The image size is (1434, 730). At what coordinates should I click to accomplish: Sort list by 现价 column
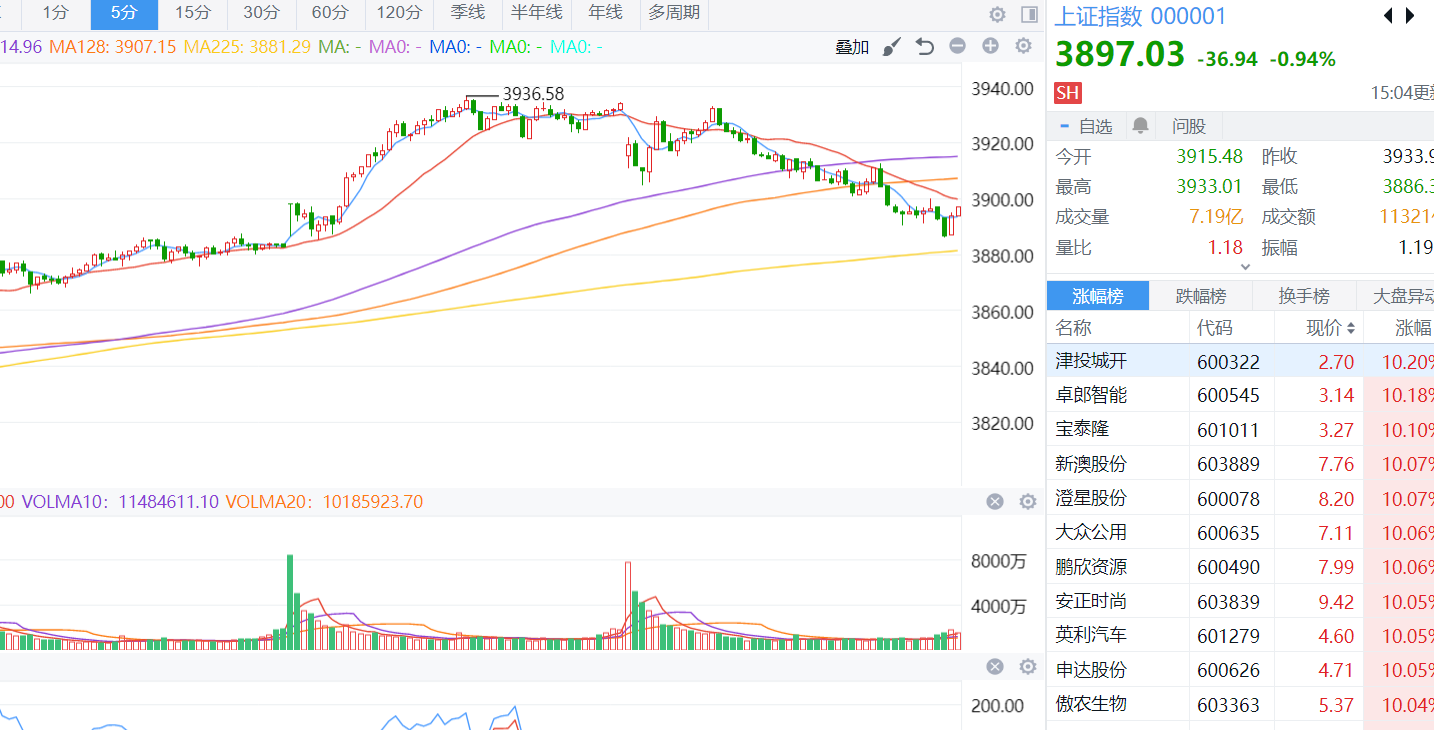(x=1331, y=328)
